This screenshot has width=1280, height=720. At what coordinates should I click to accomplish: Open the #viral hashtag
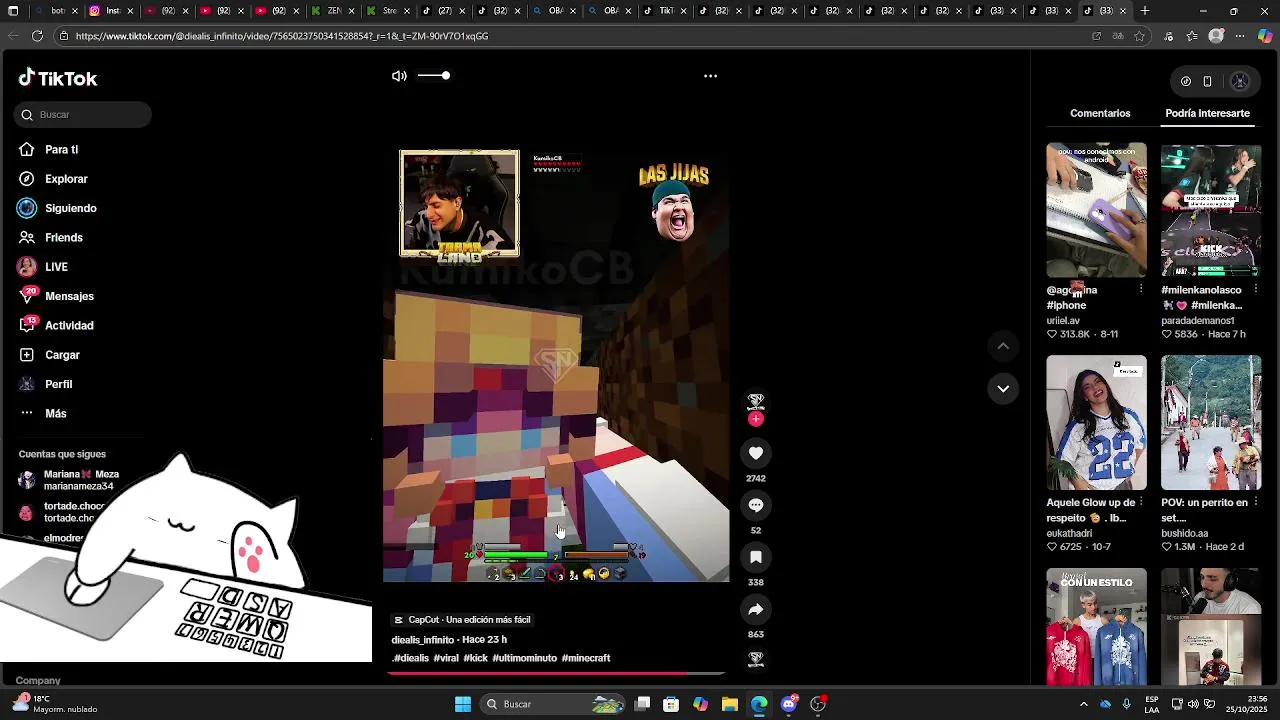tap(446, 658)
